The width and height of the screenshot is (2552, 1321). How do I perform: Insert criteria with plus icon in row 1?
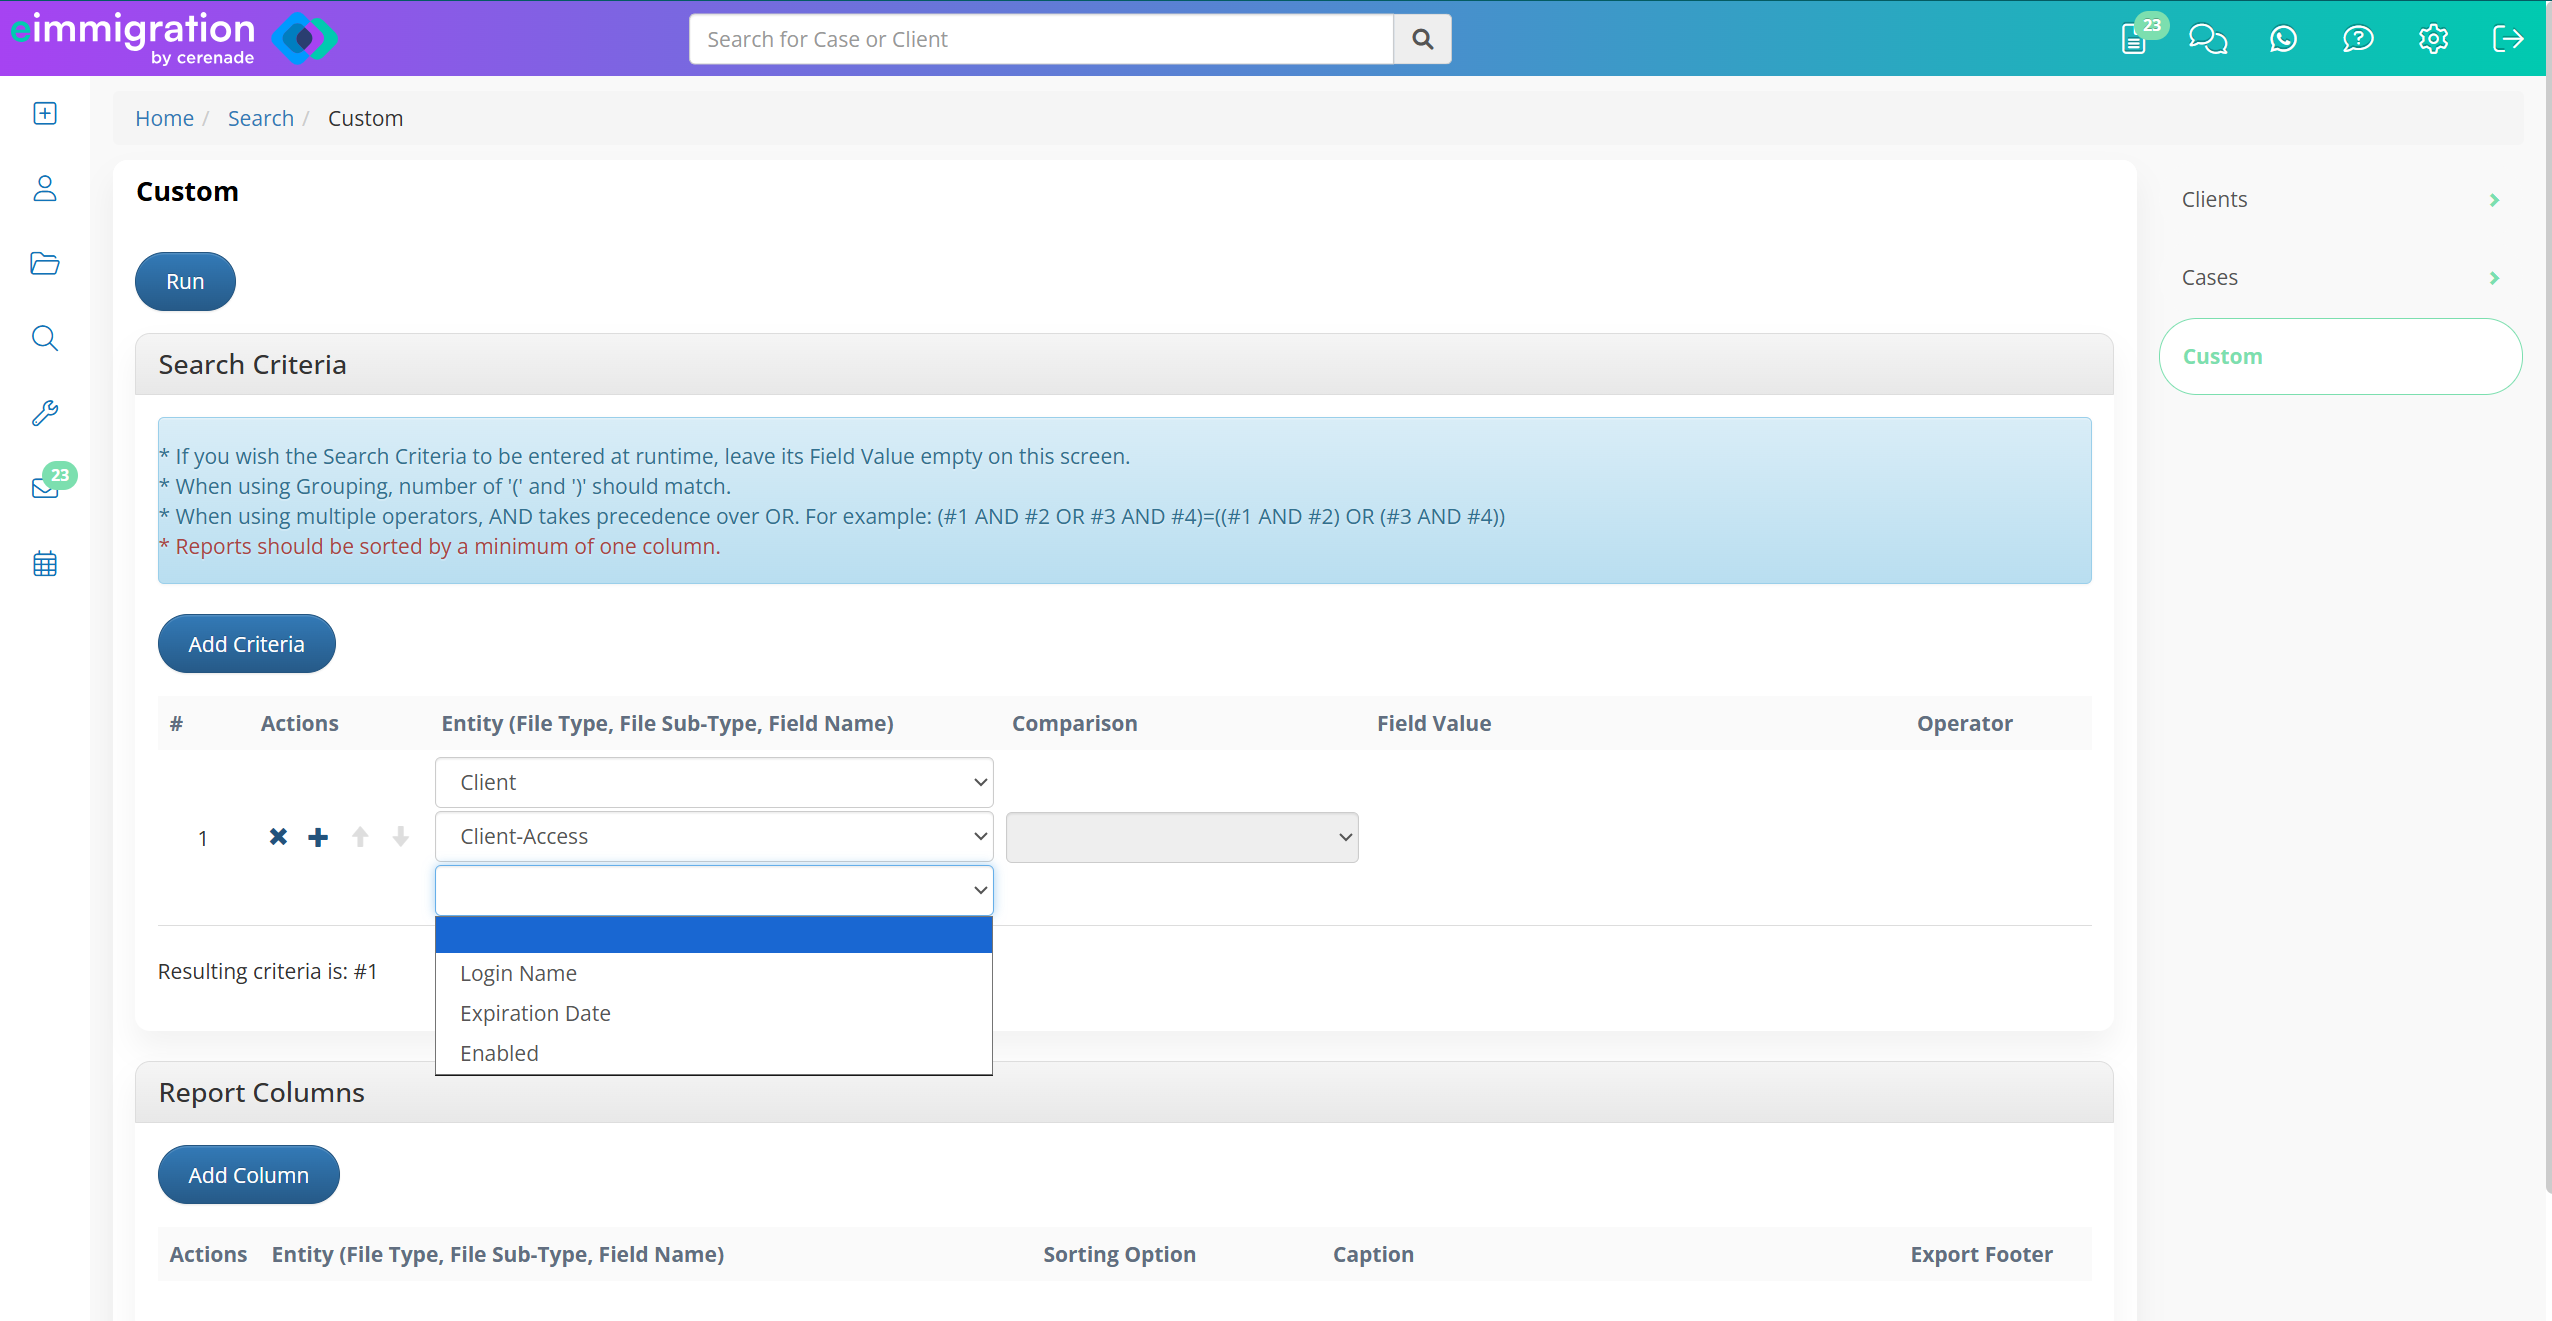(318, 837)
